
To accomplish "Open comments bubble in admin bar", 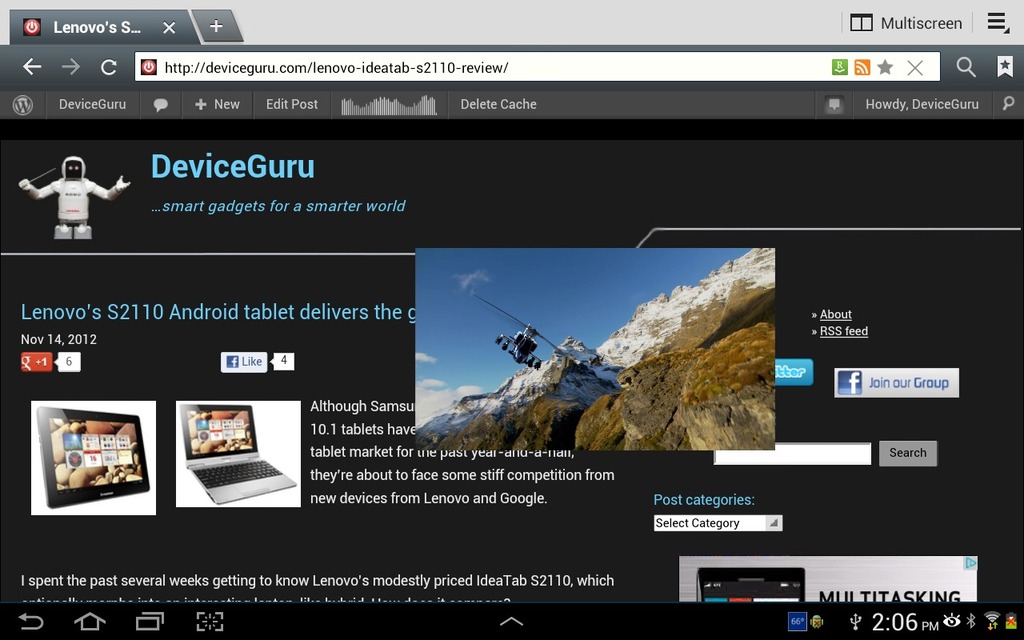I will tap(160, 104).
